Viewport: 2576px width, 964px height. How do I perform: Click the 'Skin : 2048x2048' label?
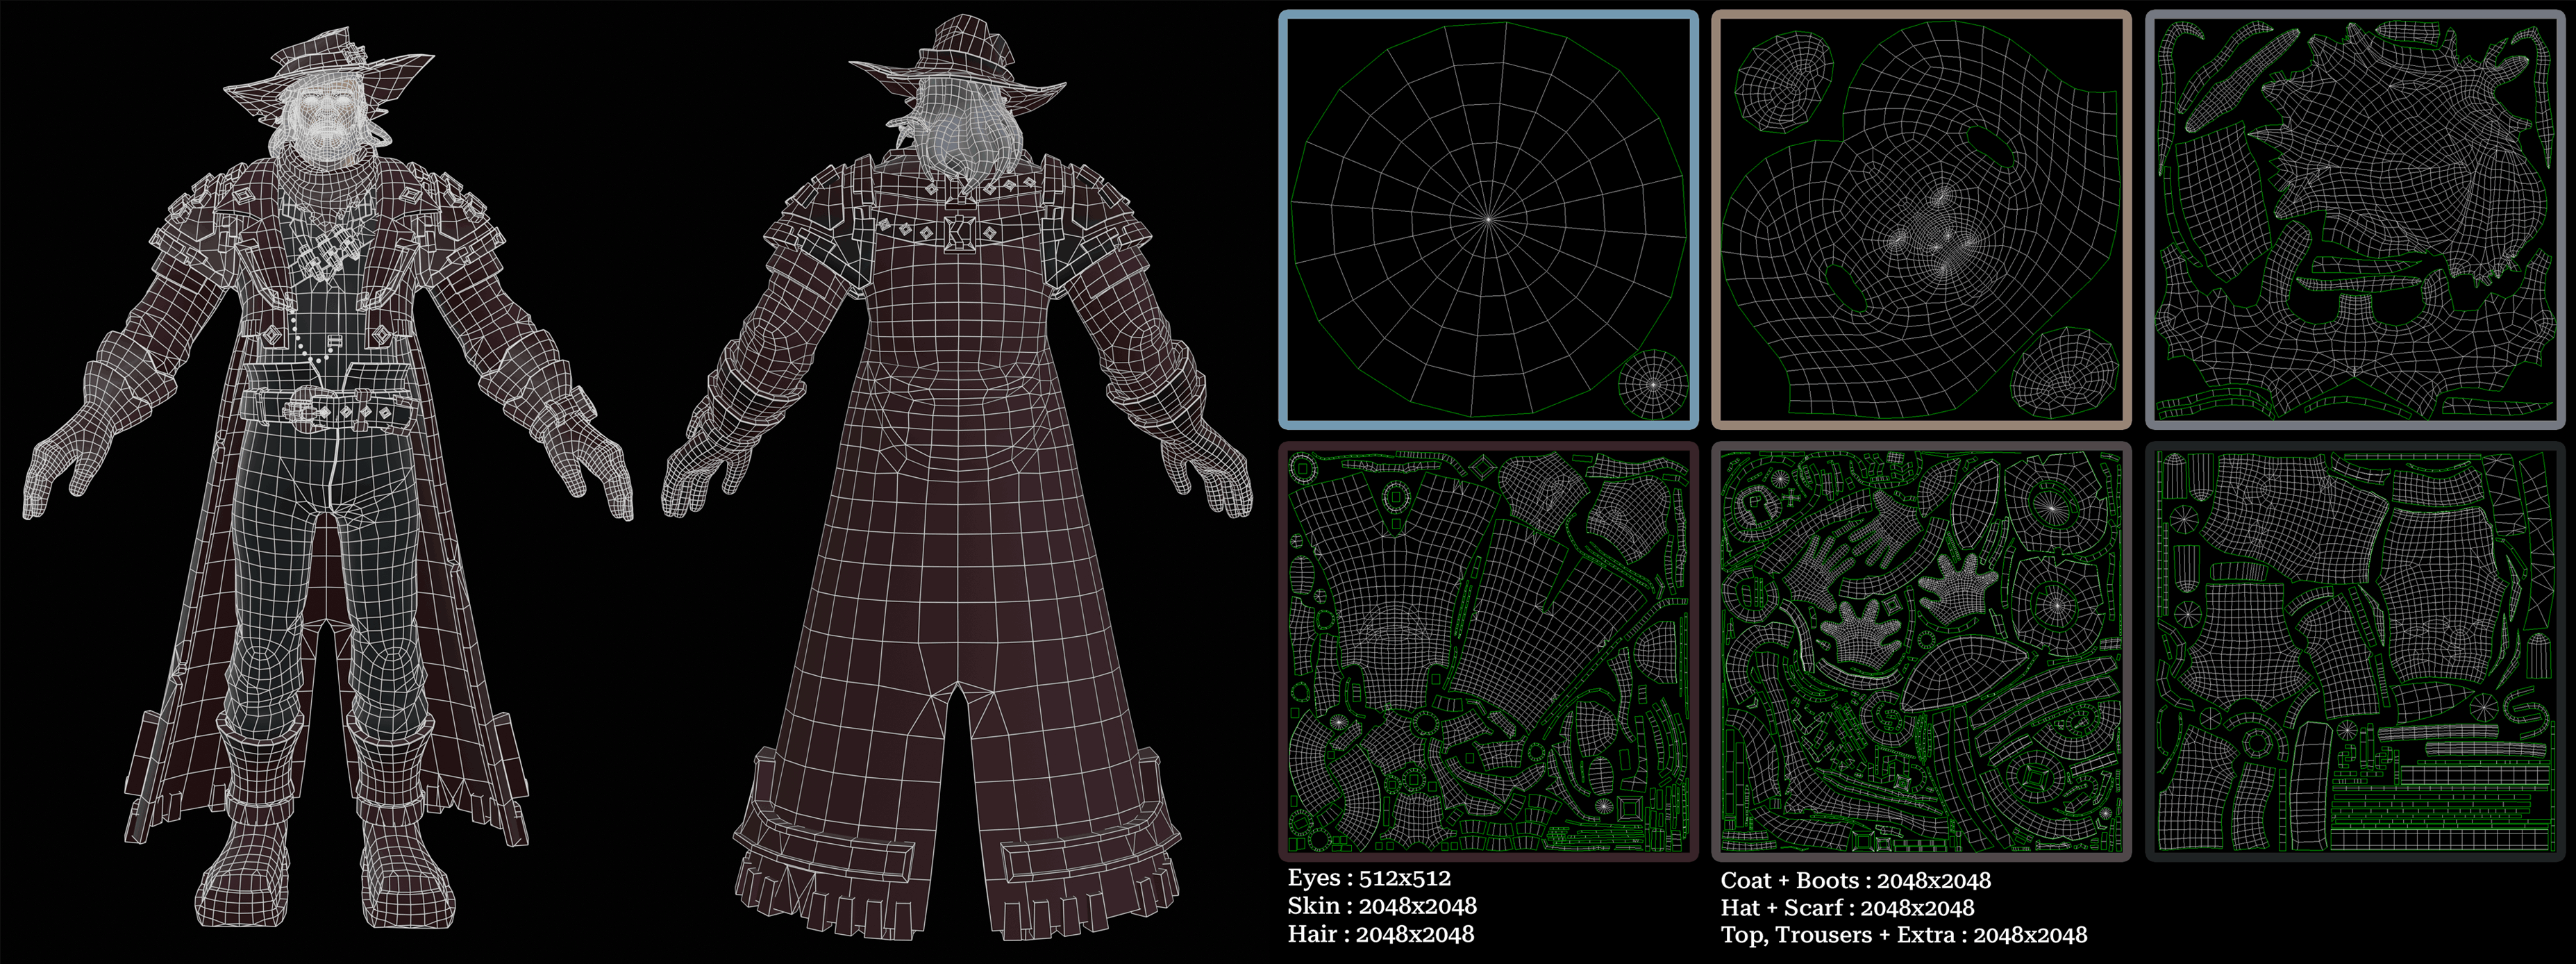[x=1382, y=906]
